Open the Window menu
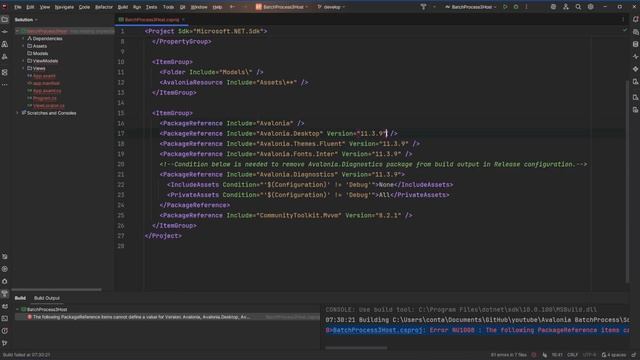The image size is (640, 360). pos(199,7)
